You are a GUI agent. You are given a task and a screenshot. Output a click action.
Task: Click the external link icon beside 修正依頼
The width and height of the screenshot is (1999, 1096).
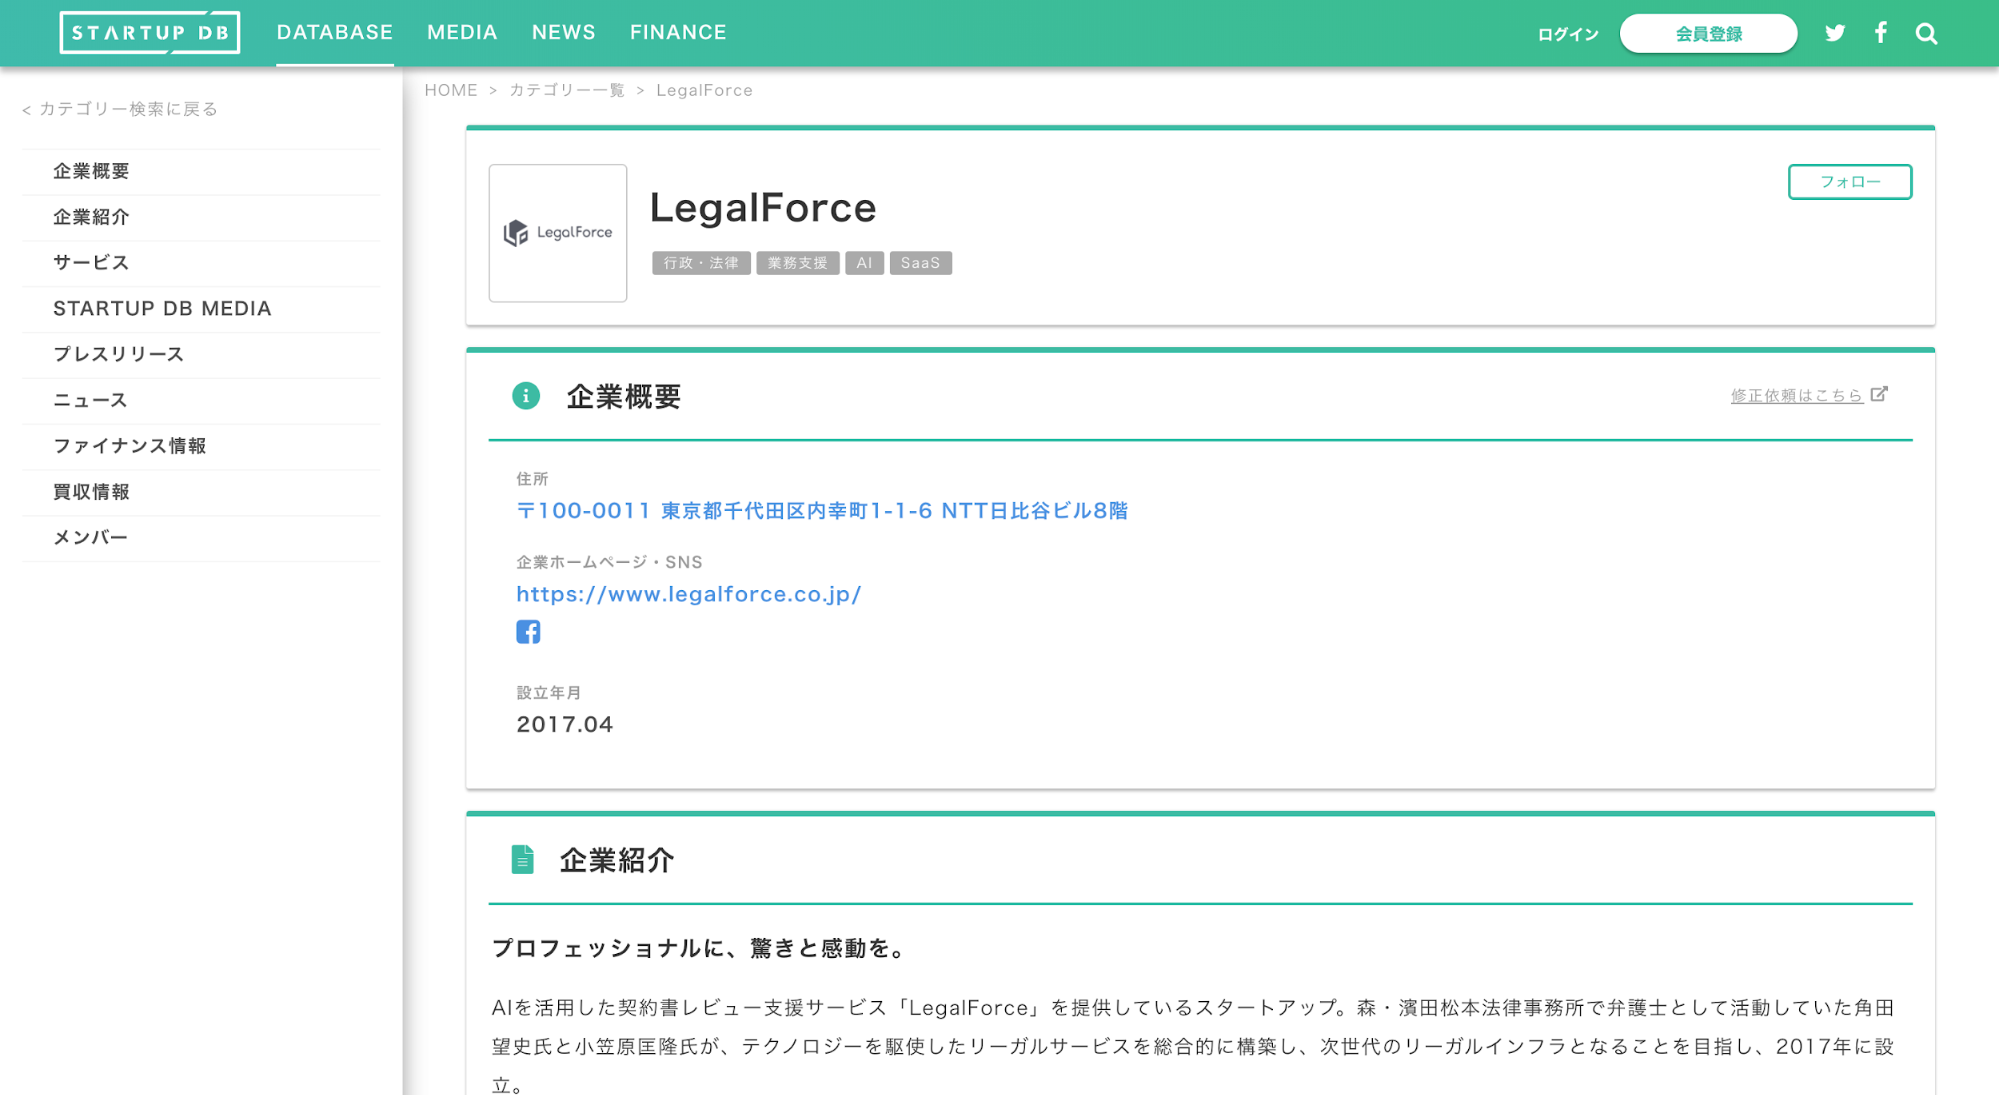click(1879, 394)
